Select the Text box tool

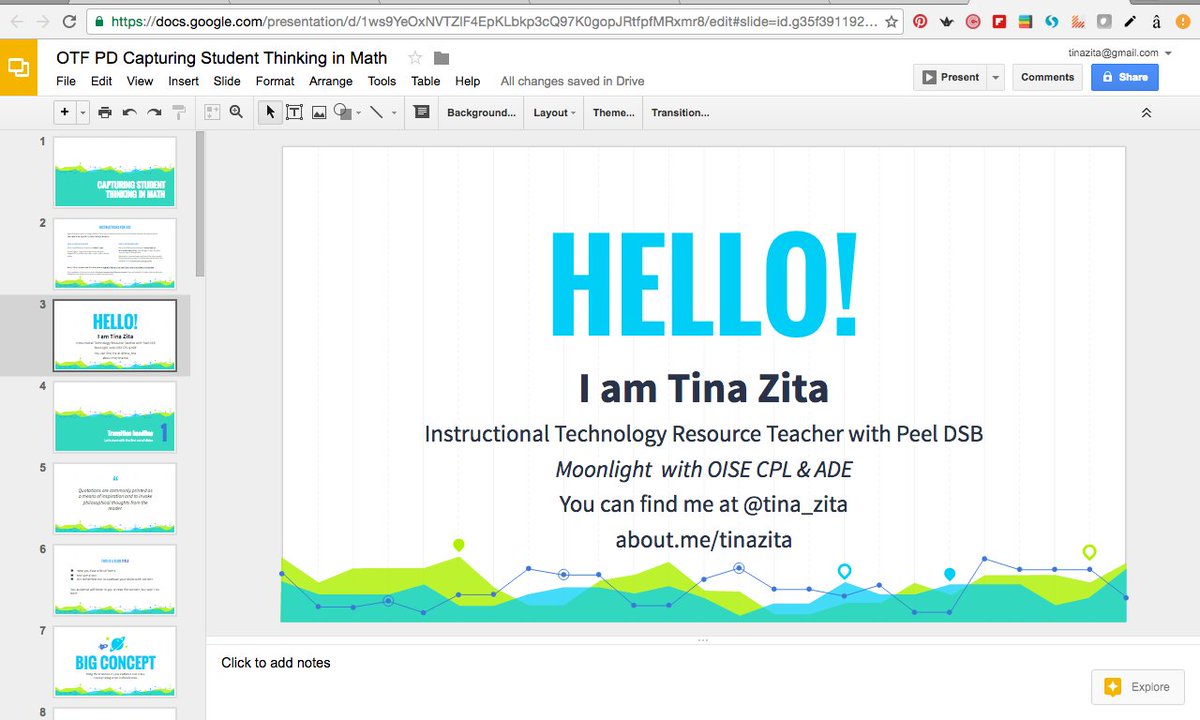pos(295,113)
